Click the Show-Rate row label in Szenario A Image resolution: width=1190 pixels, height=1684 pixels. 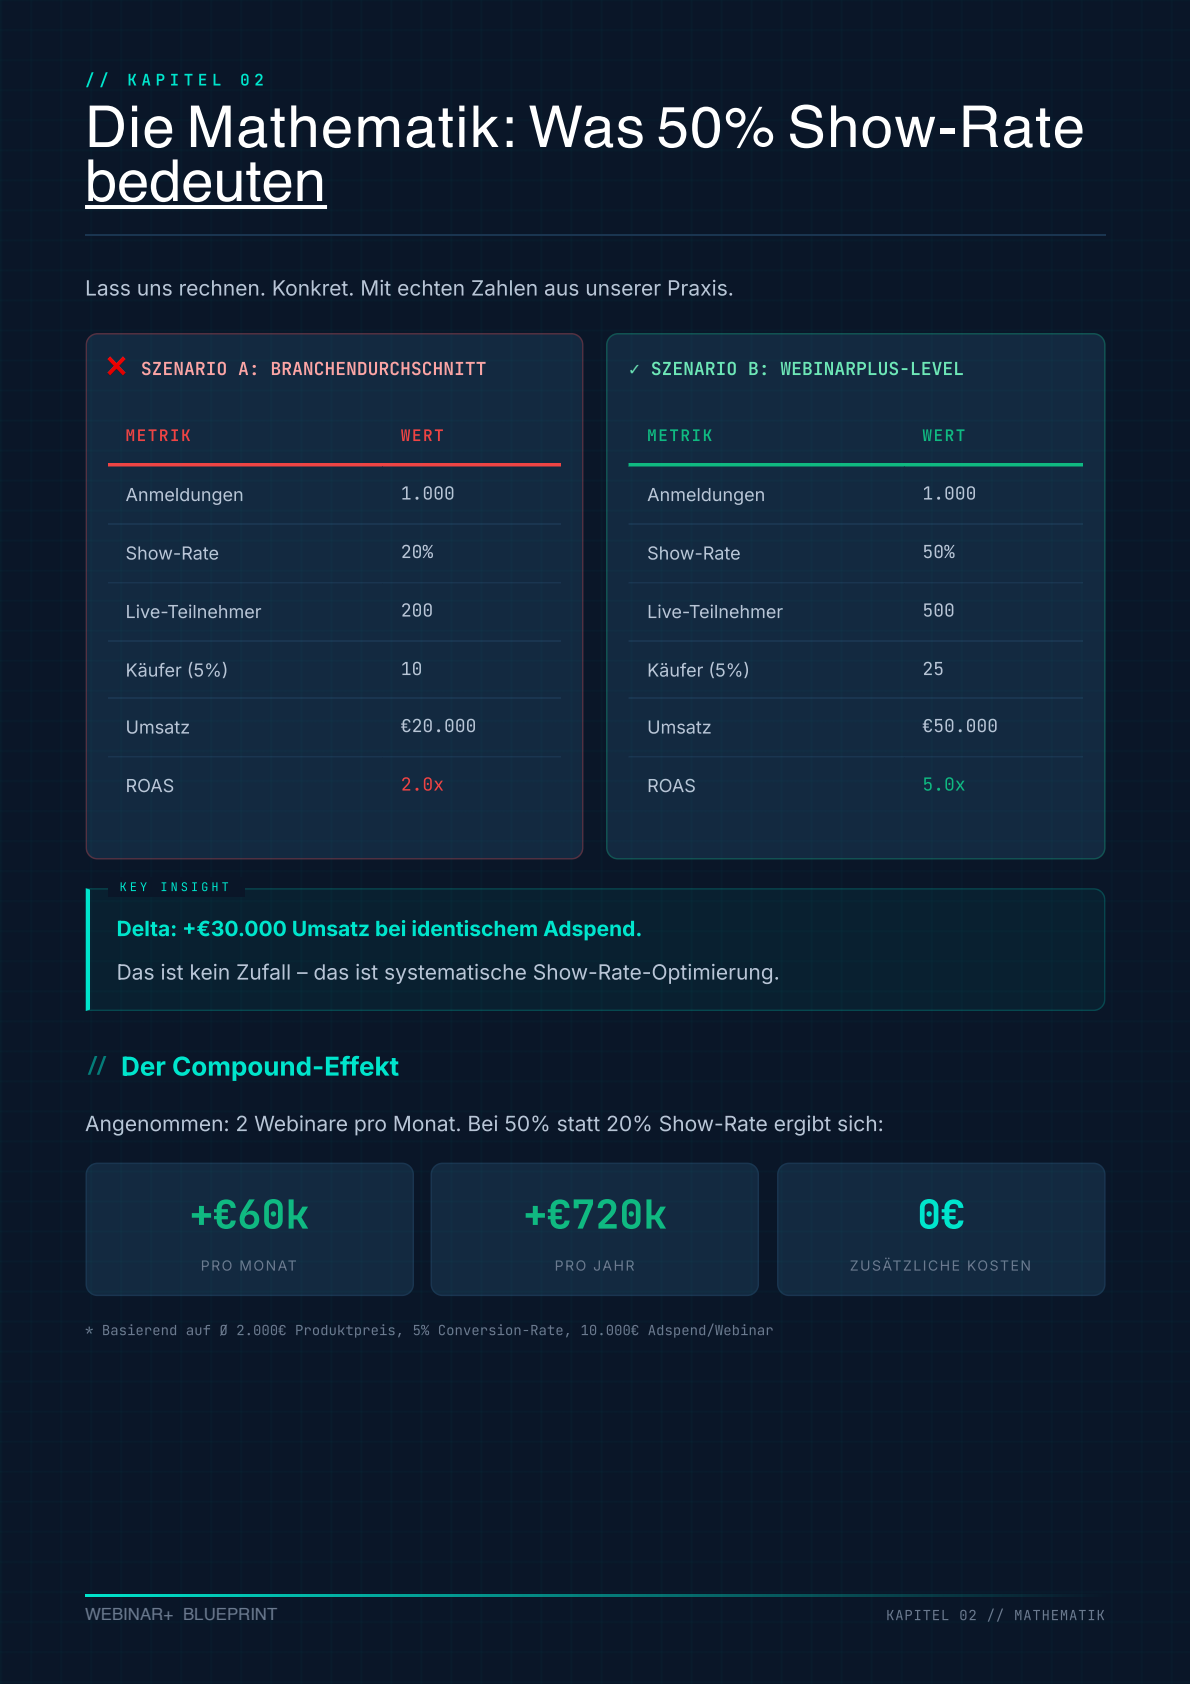(172, 553)
